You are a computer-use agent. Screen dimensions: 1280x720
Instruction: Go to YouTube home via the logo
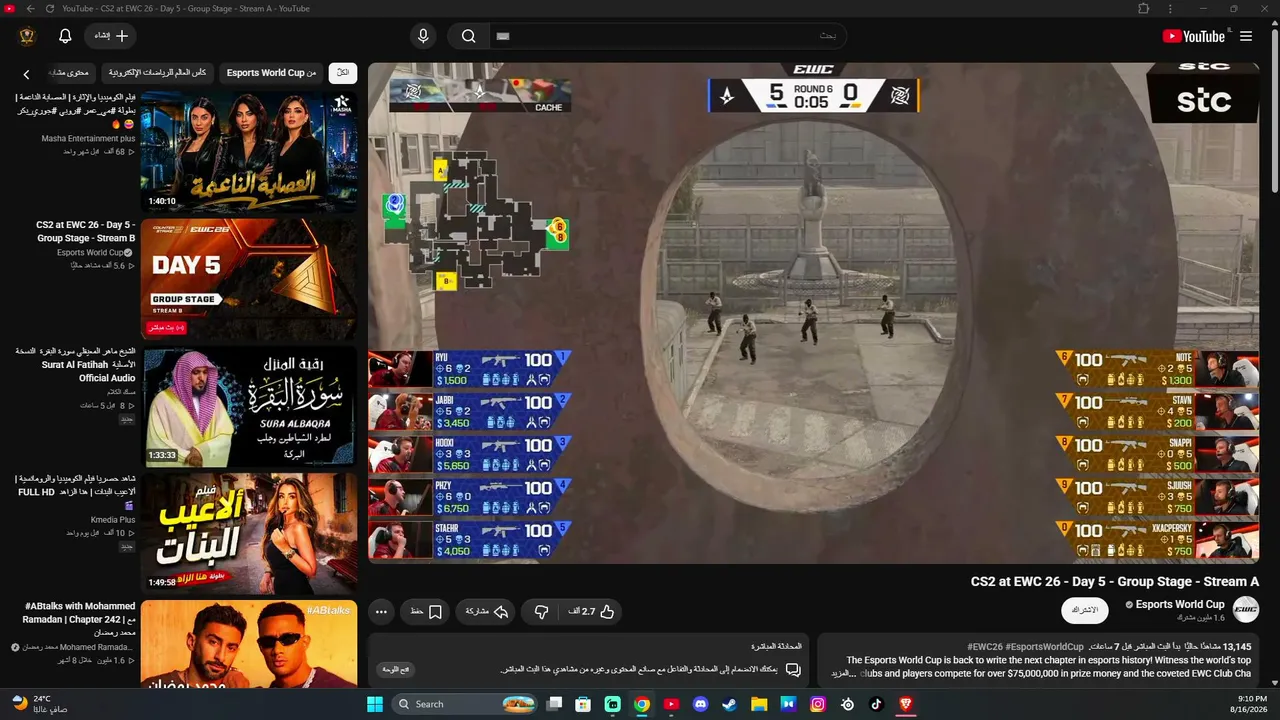[1194, 36]
